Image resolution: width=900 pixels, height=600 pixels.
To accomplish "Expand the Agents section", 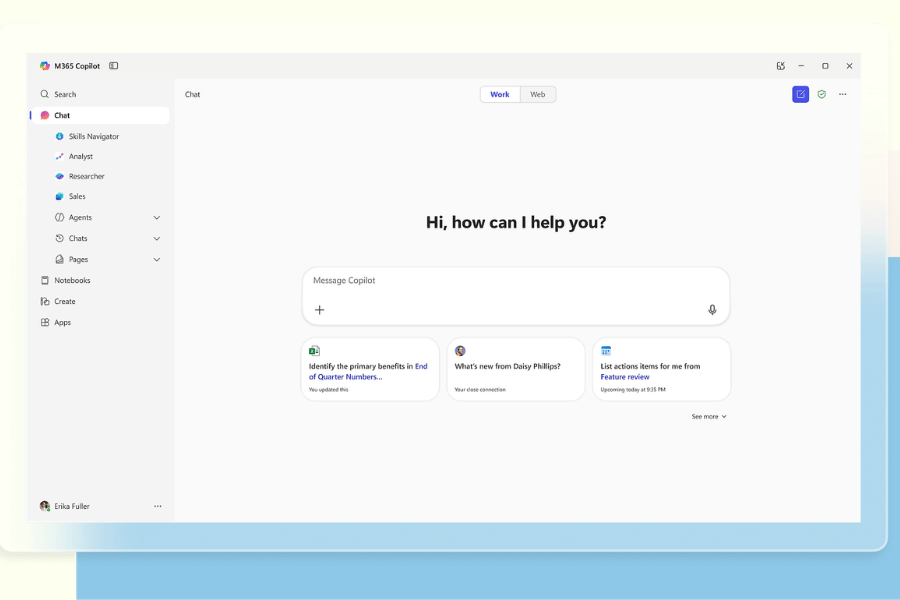I will point(157,217).
